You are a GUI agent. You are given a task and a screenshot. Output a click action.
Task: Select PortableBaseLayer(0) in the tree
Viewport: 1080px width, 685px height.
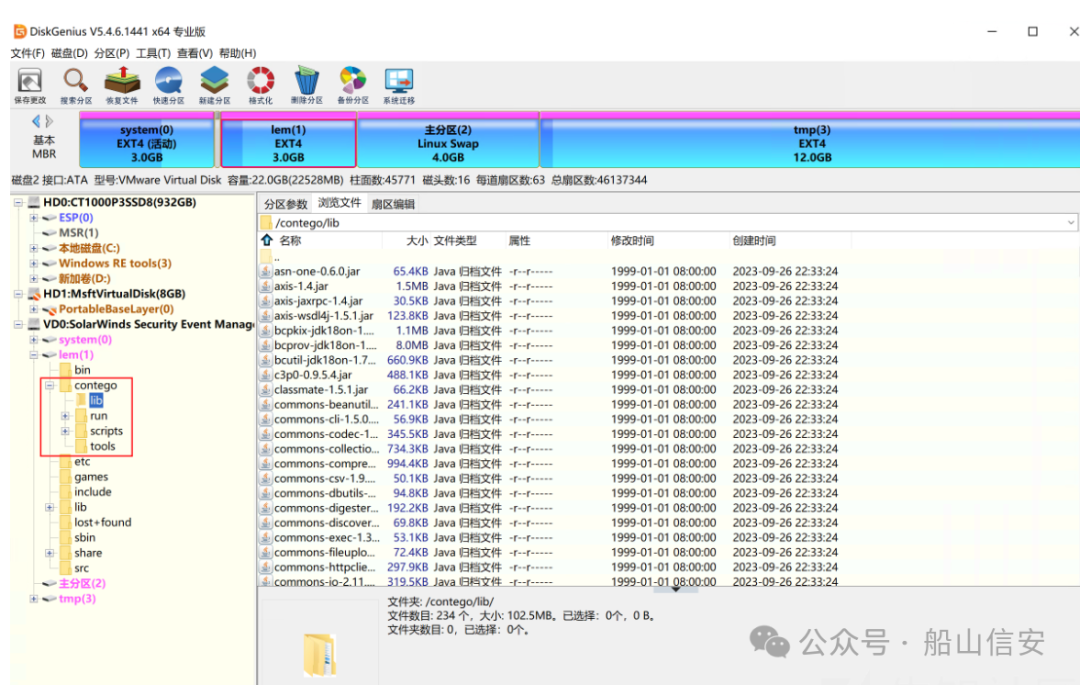coord(116,309)
